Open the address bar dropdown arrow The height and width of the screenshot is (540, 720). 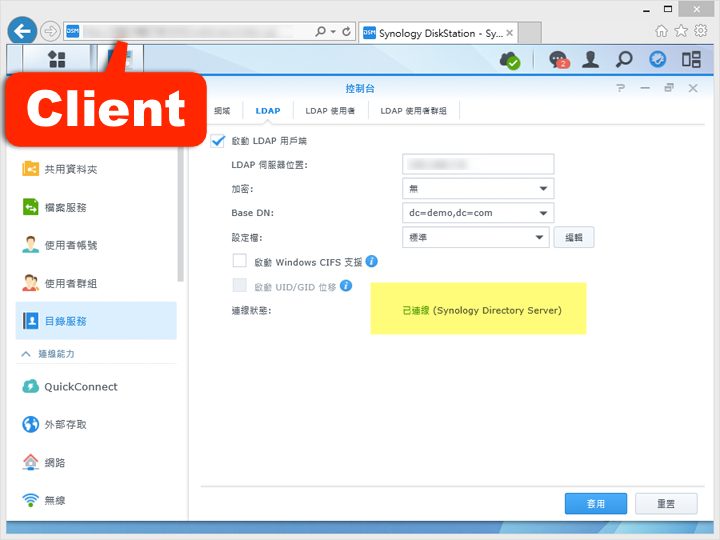point(333,32)
